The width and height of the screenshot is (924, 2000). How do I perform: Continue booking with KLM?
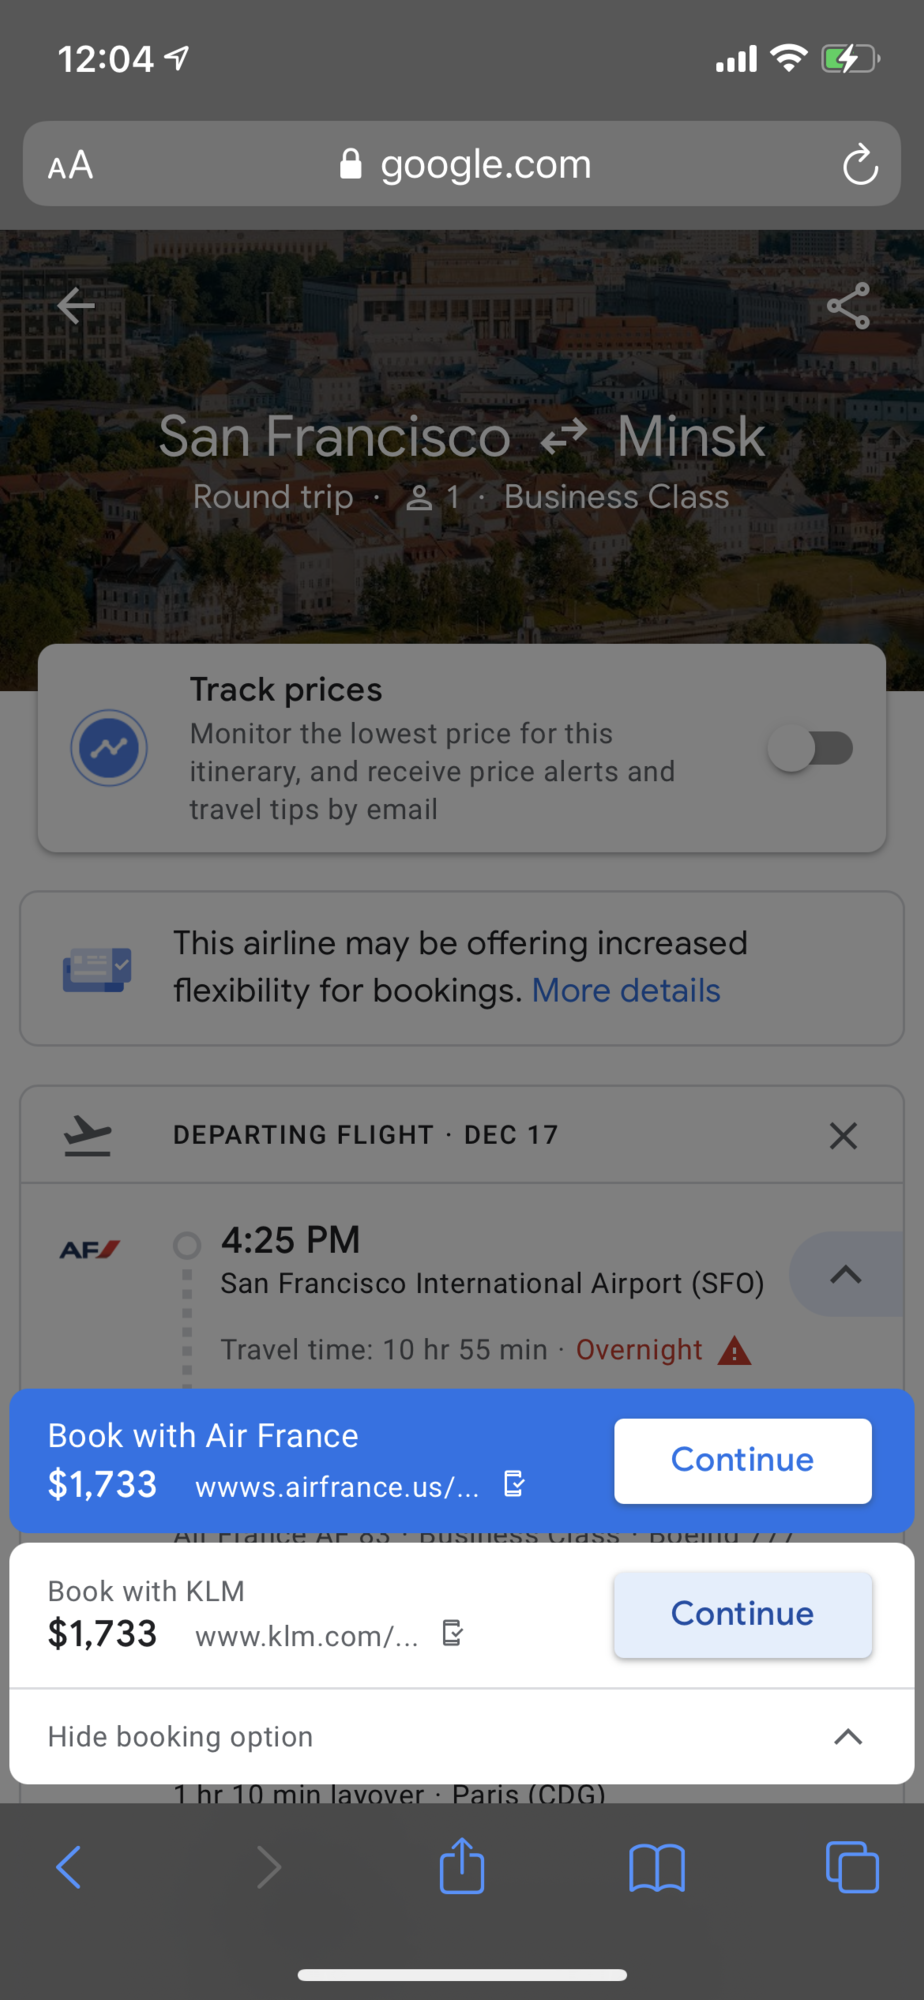click(743, 1614)
